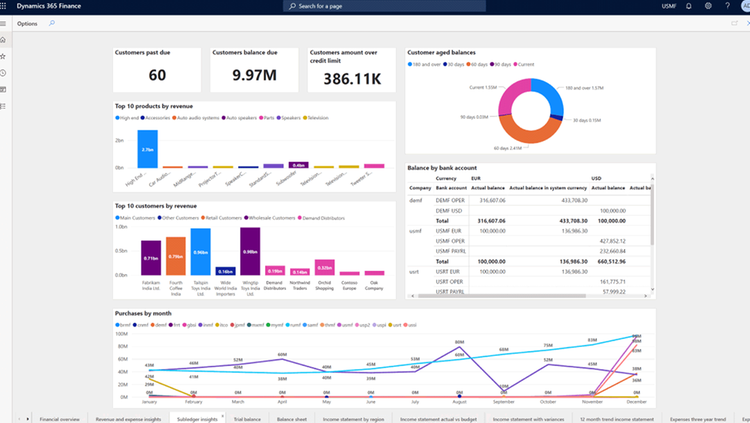The image size is (750, 423).
Task: Focus the Search for a page field
Action: 385,6
